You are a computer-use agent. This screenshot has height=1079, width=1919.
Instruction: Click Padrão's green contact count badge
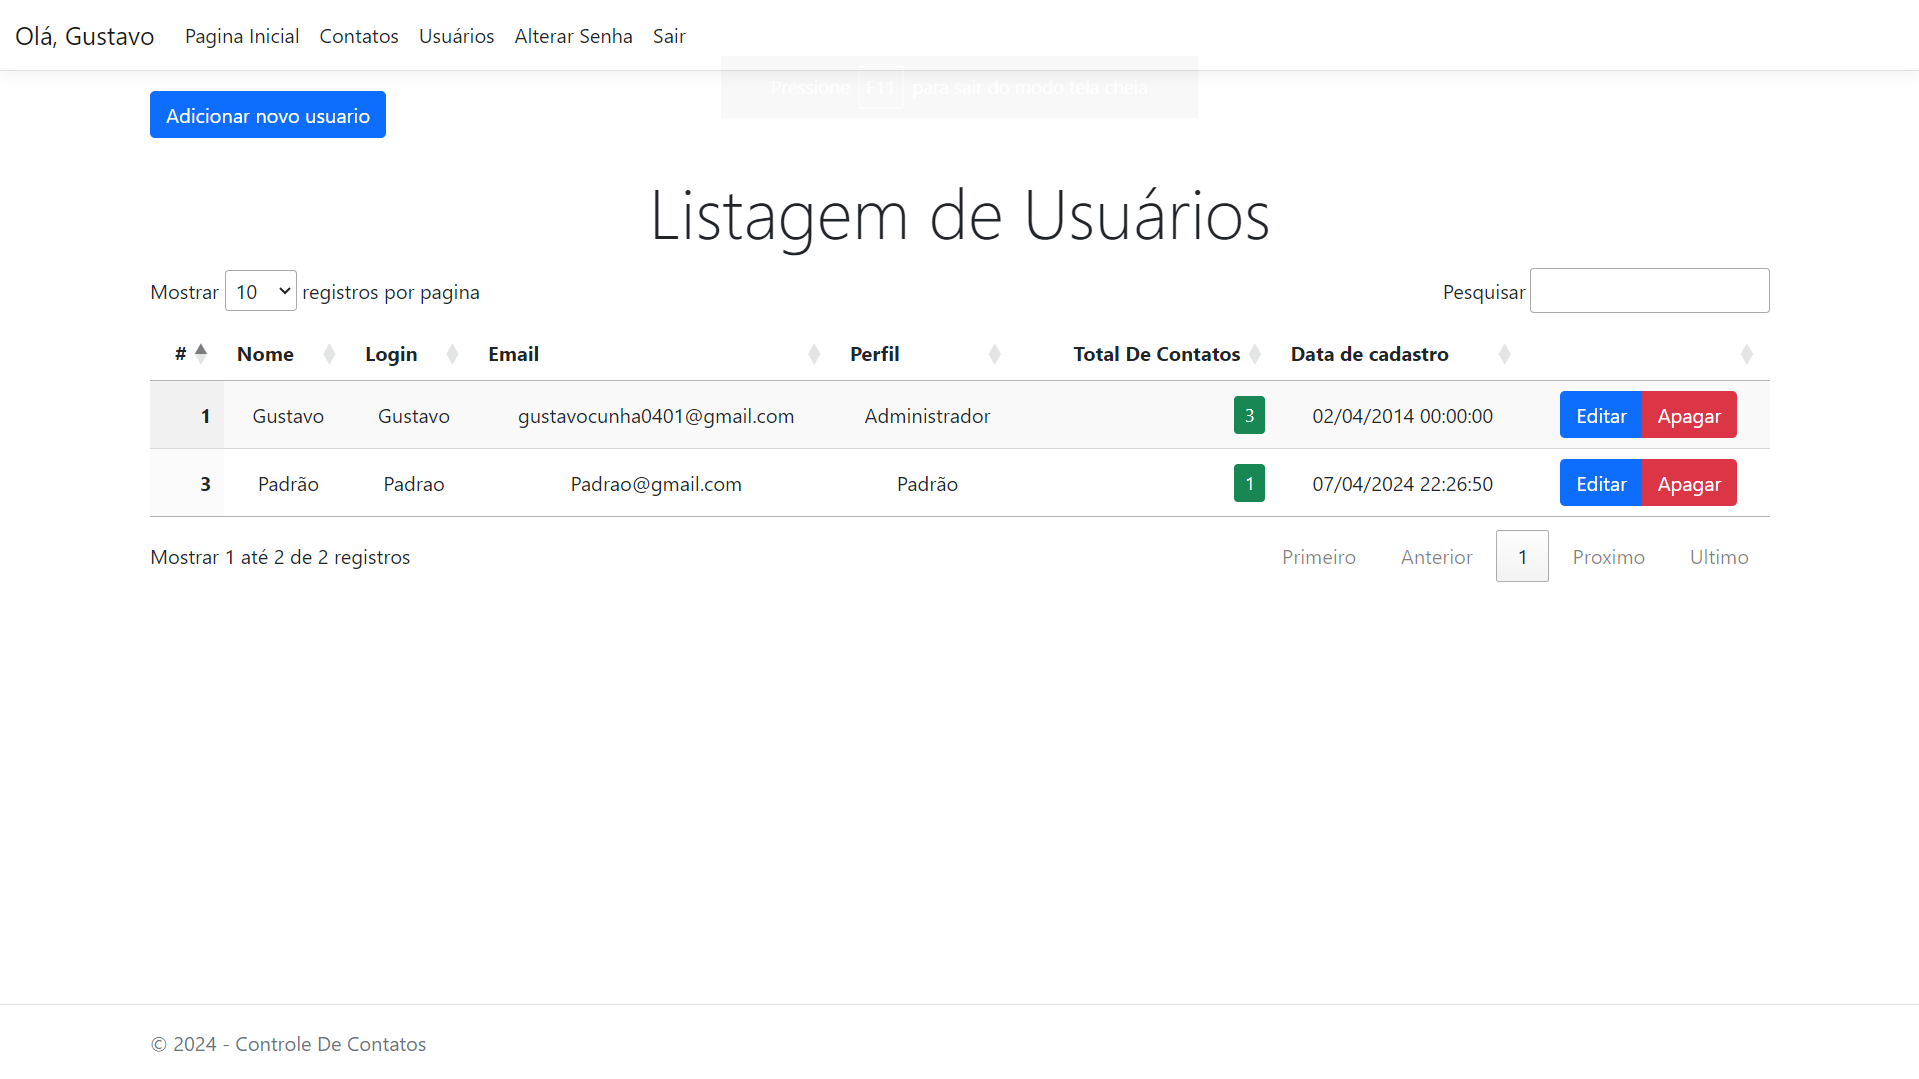pos(1249,483)
